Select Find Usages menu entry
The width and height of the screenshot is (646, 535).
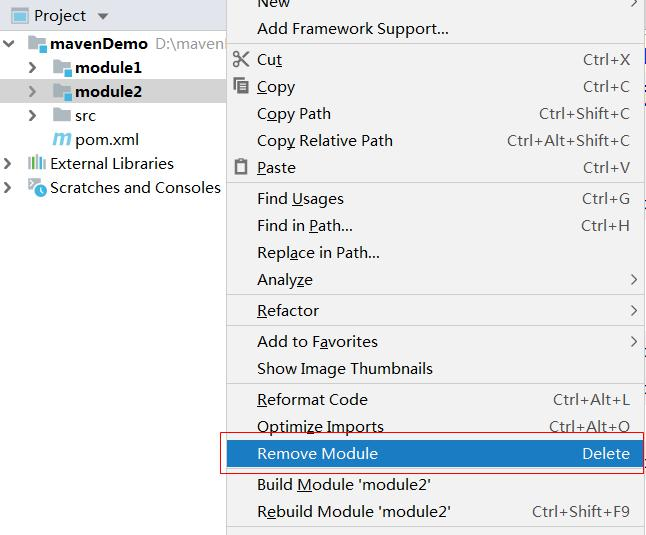300,199
